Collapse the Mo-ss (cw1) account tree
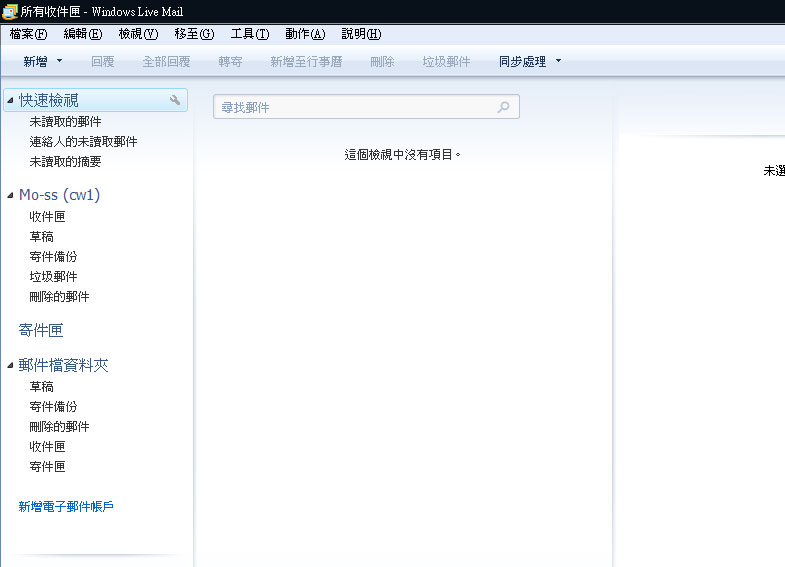 (x=10, y=195)
